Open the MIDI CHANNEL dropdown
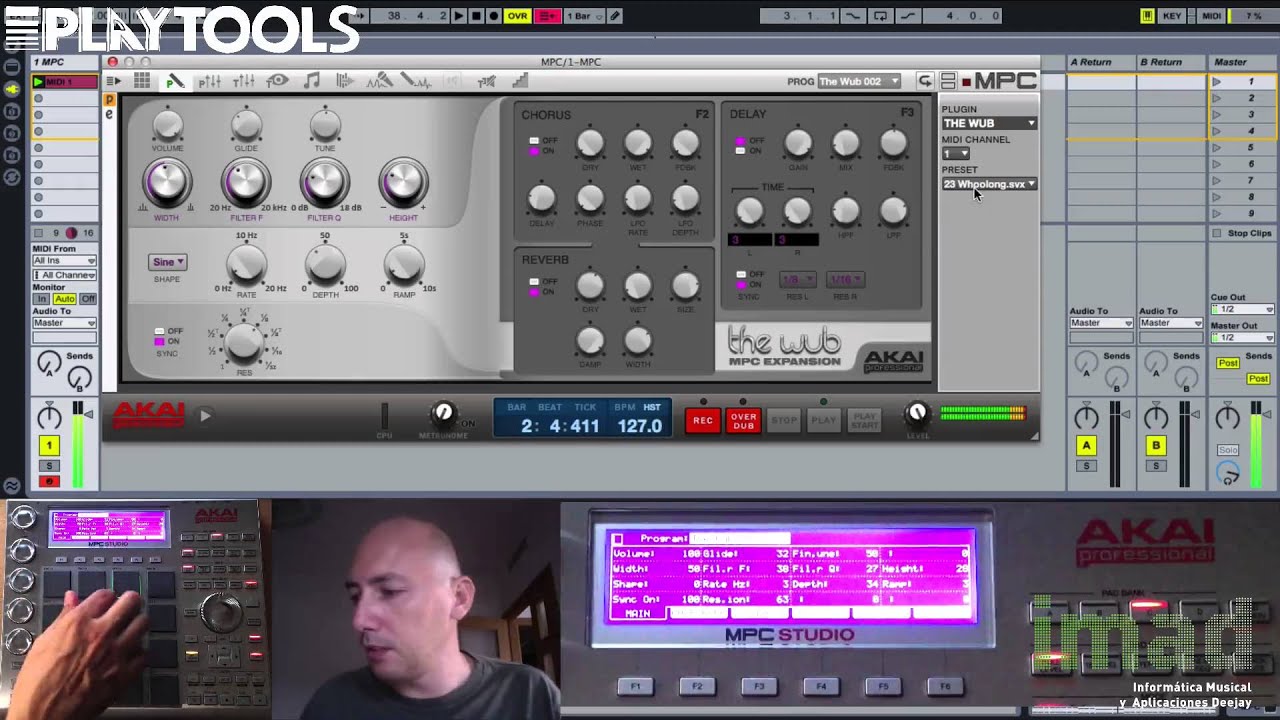 pos(955,153)
